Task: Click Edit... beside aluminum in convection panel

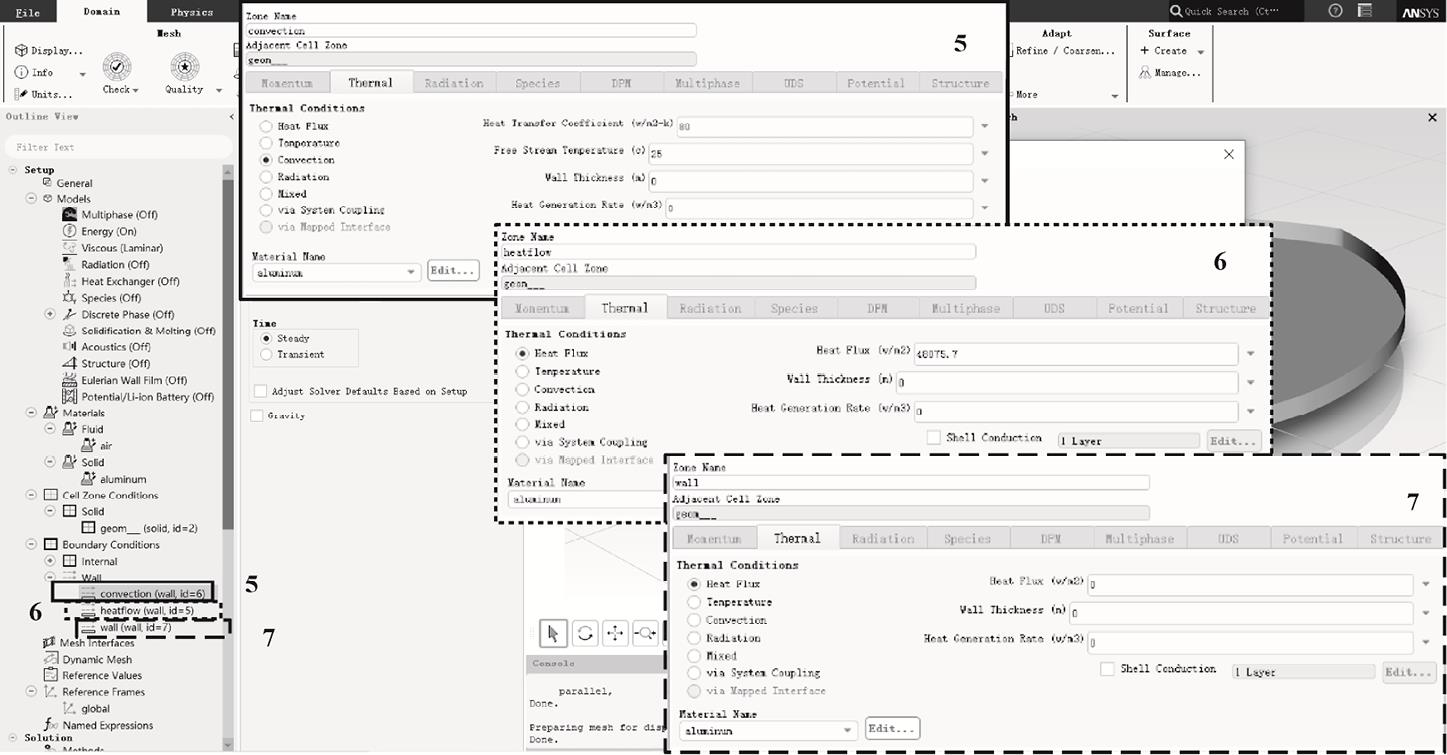Action: [453, 271]
